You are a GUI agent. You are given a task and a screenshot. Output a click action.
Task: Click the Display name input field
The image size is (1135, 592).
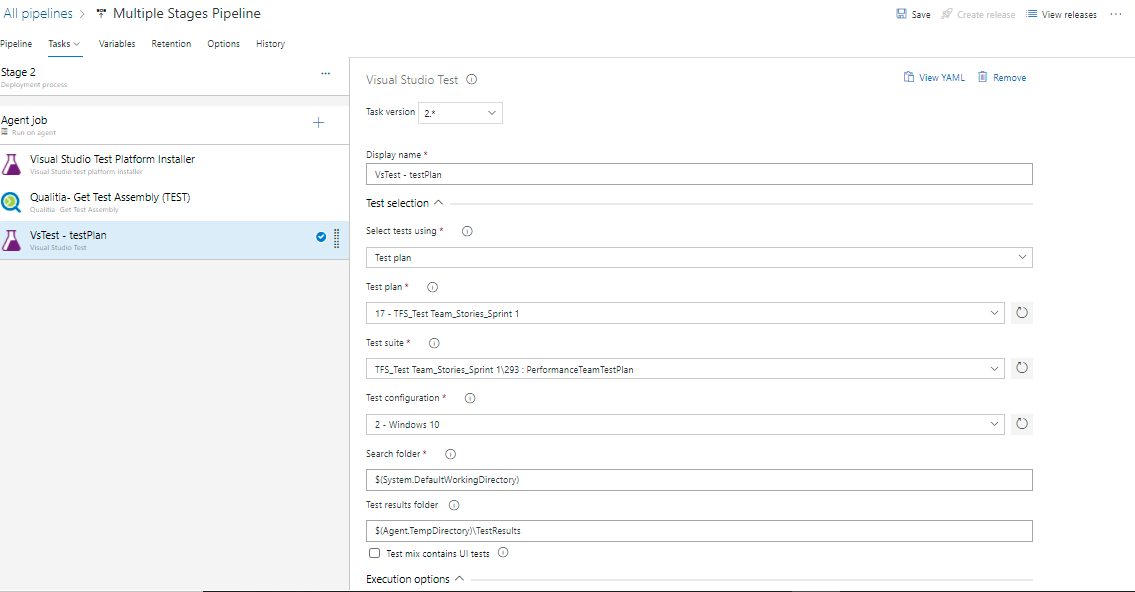698,174
